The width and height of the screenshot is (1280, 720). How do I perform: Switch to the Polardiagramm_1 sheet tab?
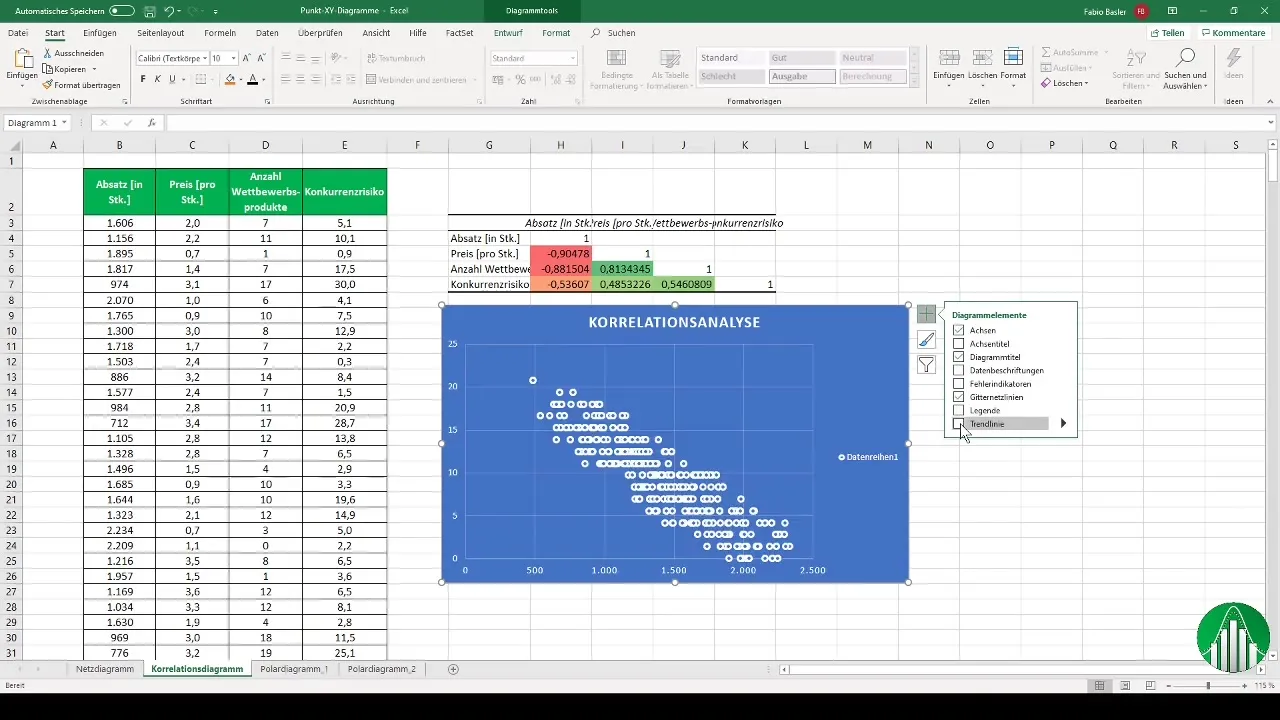tap(294, 669)
